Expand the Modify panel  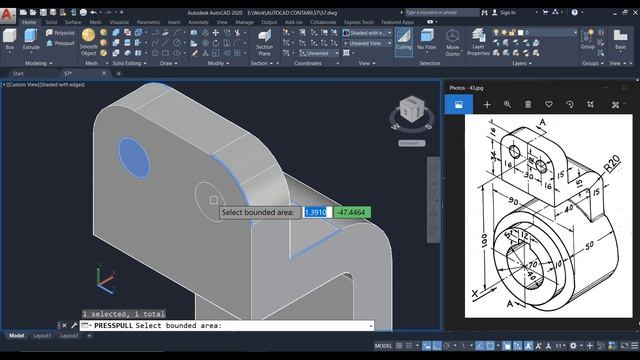pyautogui.click(x=218, y=63)
